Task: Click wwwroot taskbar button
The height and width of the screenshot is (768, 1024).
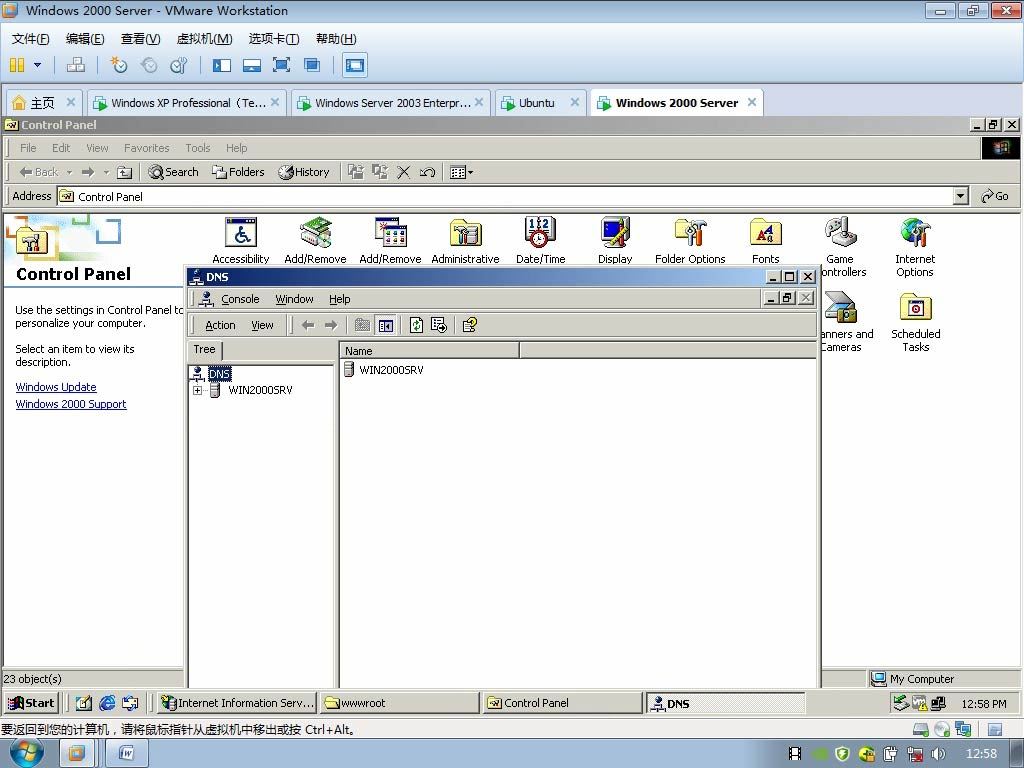Action: [400, 703]
